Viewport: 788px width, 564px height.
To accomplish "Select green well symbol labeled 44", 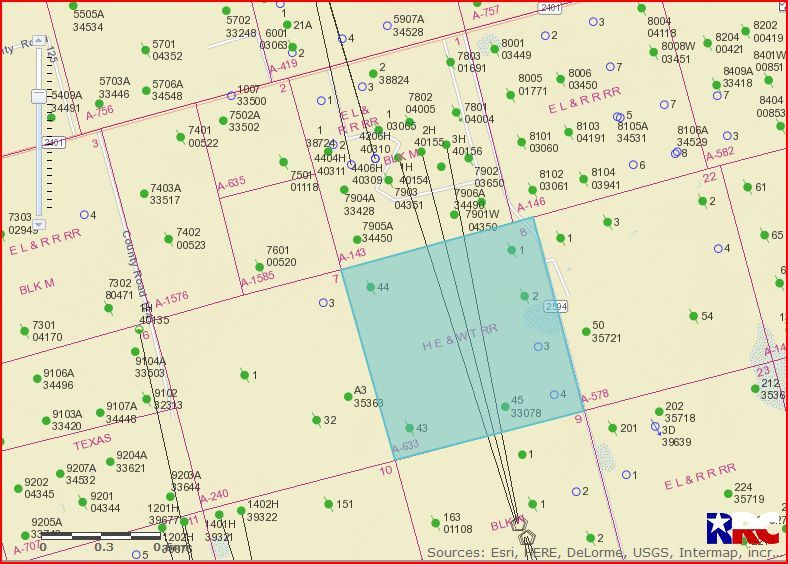I will [x=370, y=287].
